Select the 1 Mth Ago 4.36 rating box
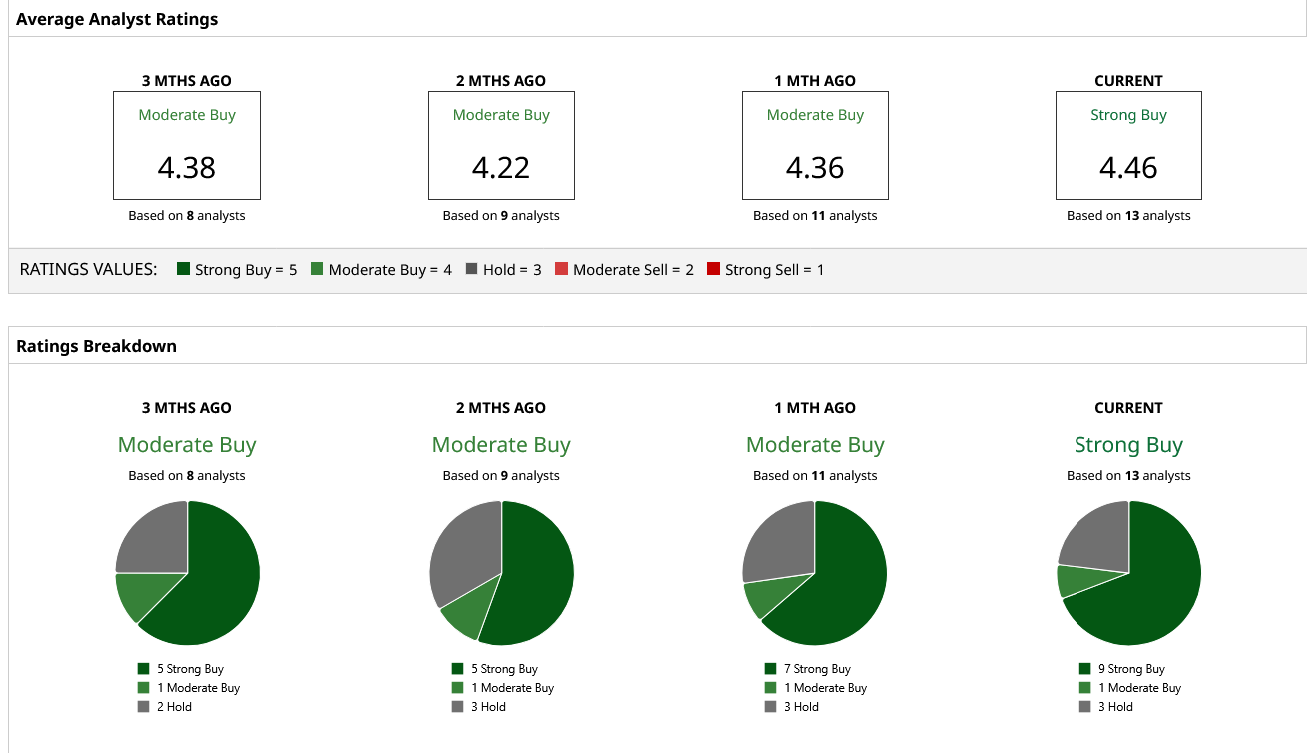Screen dimensions: 1308x753 click(x=815, y=146)
